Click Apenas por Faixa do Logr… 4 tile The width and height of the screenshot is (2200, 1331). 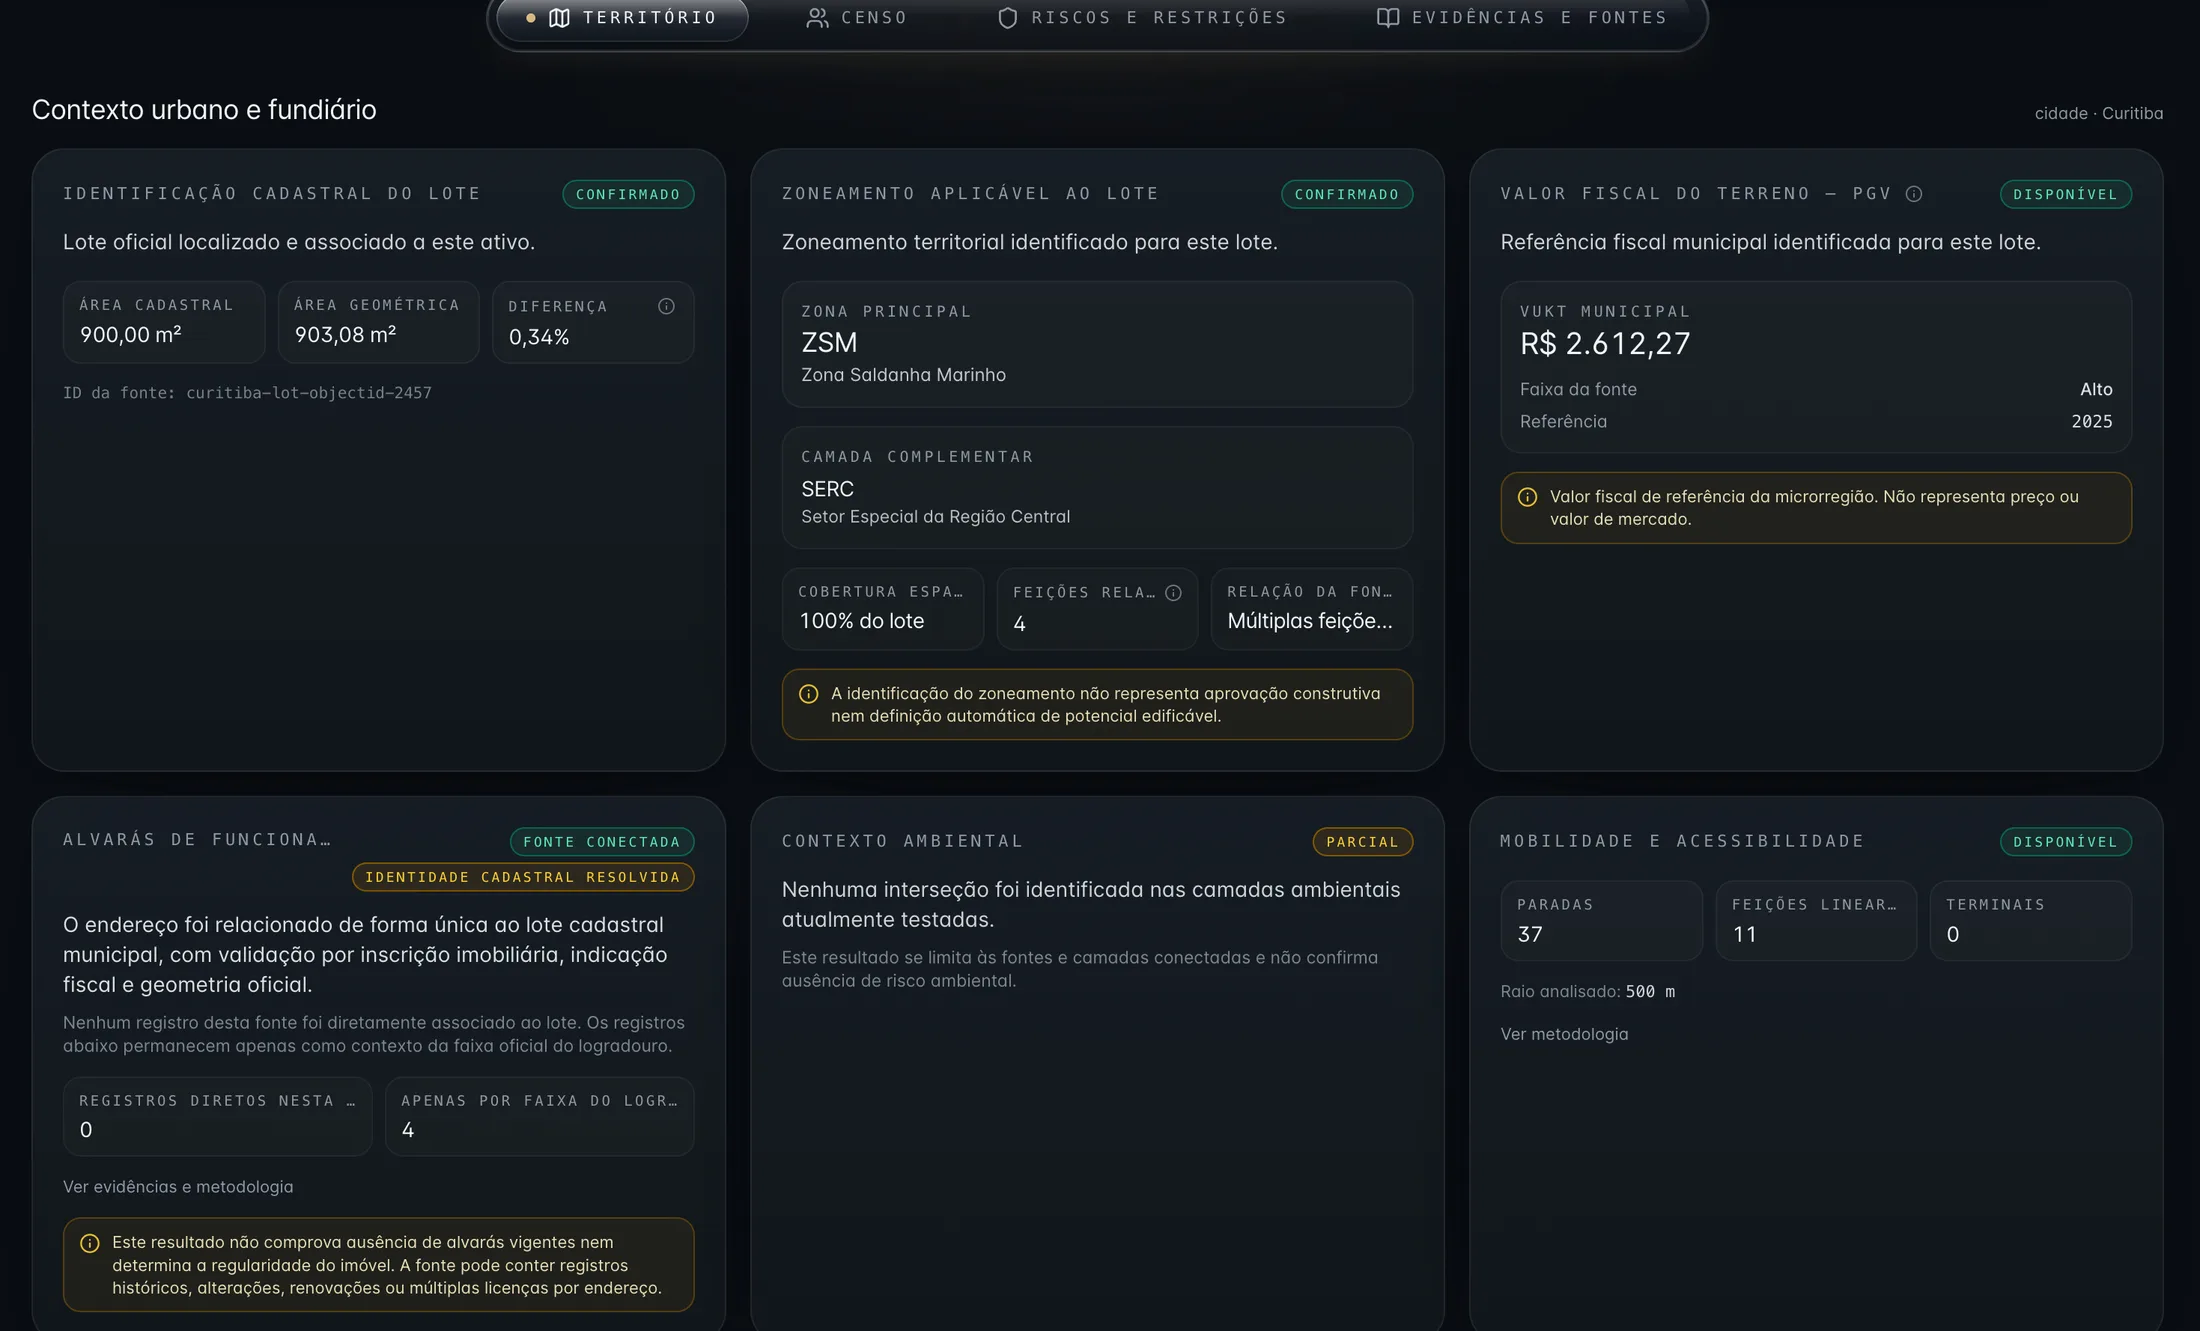tap(540, 1117)
